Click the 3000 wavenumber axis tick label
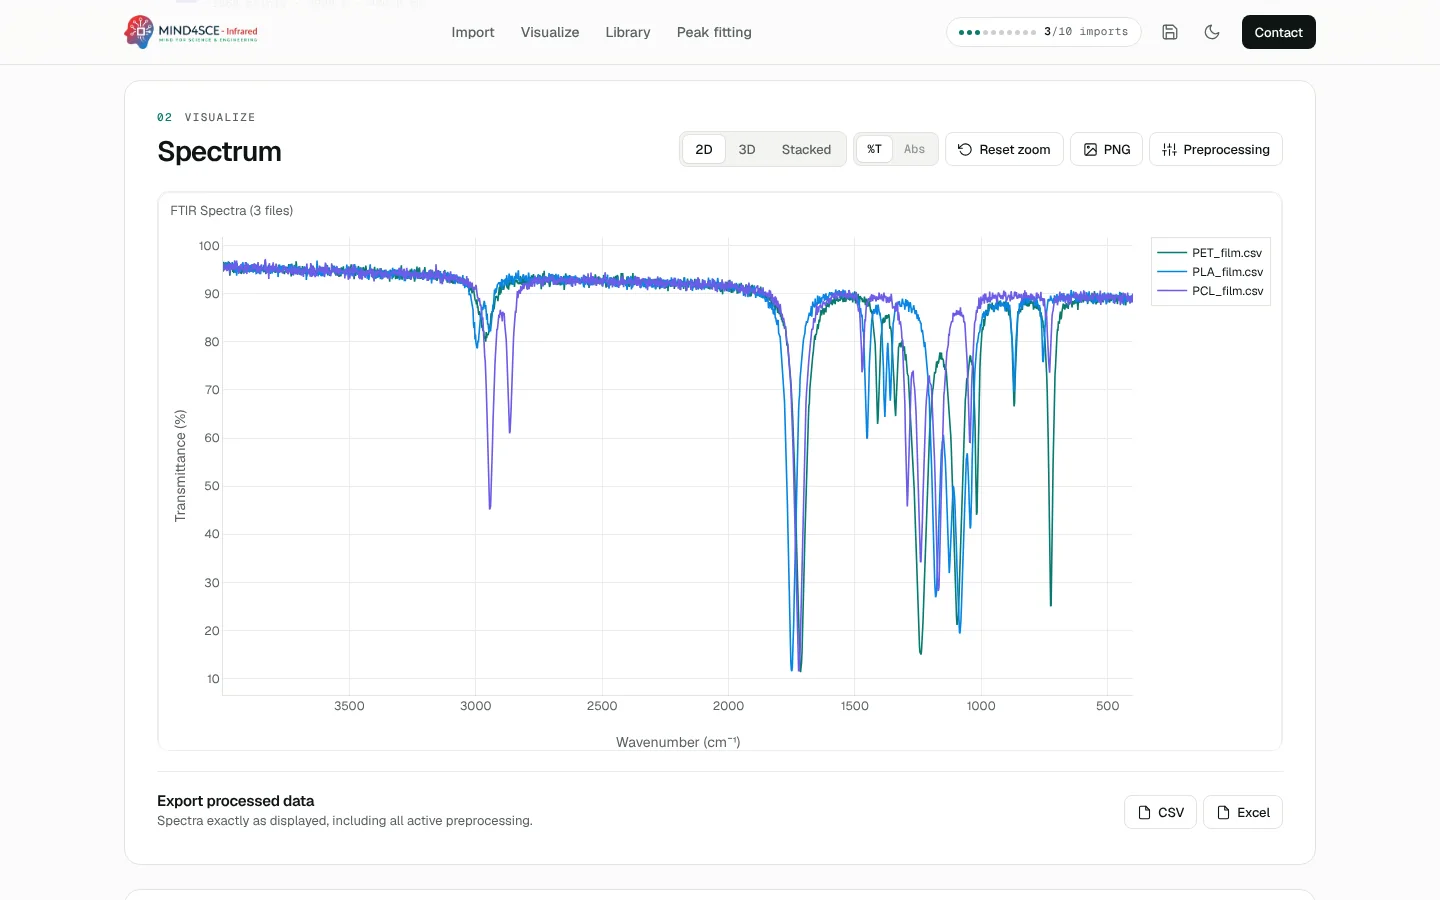The image size is (1440, 900). click(x=476, y=706)
